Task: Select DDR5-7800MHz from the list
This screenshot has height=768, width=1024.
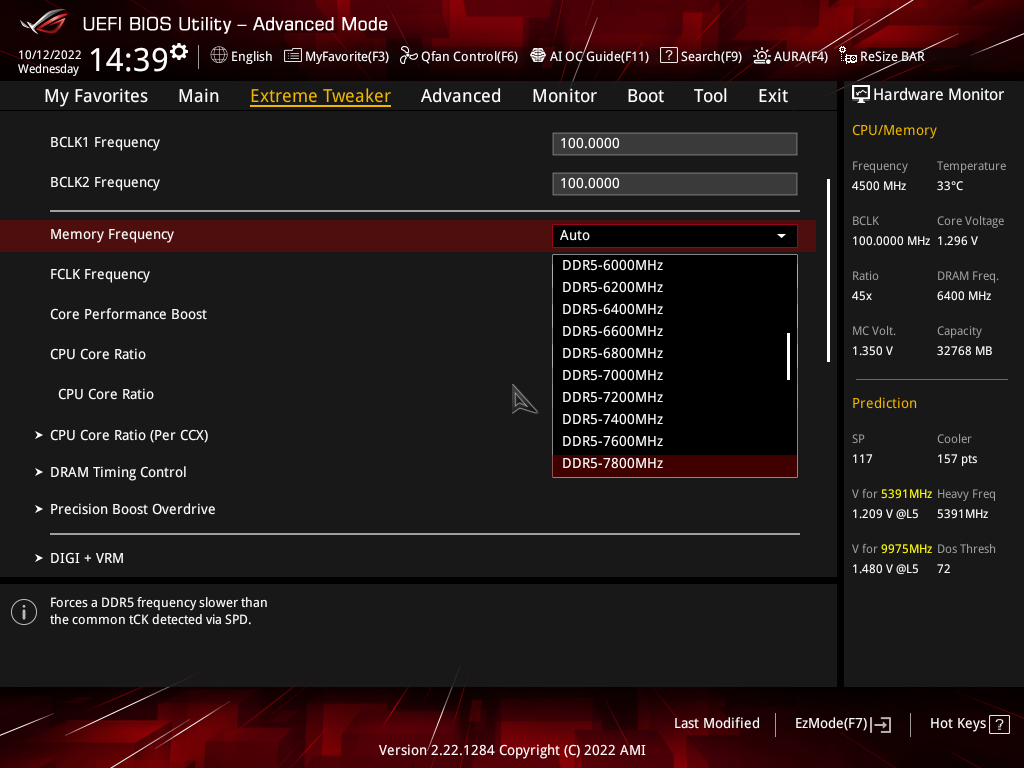Action: [612, 464]
